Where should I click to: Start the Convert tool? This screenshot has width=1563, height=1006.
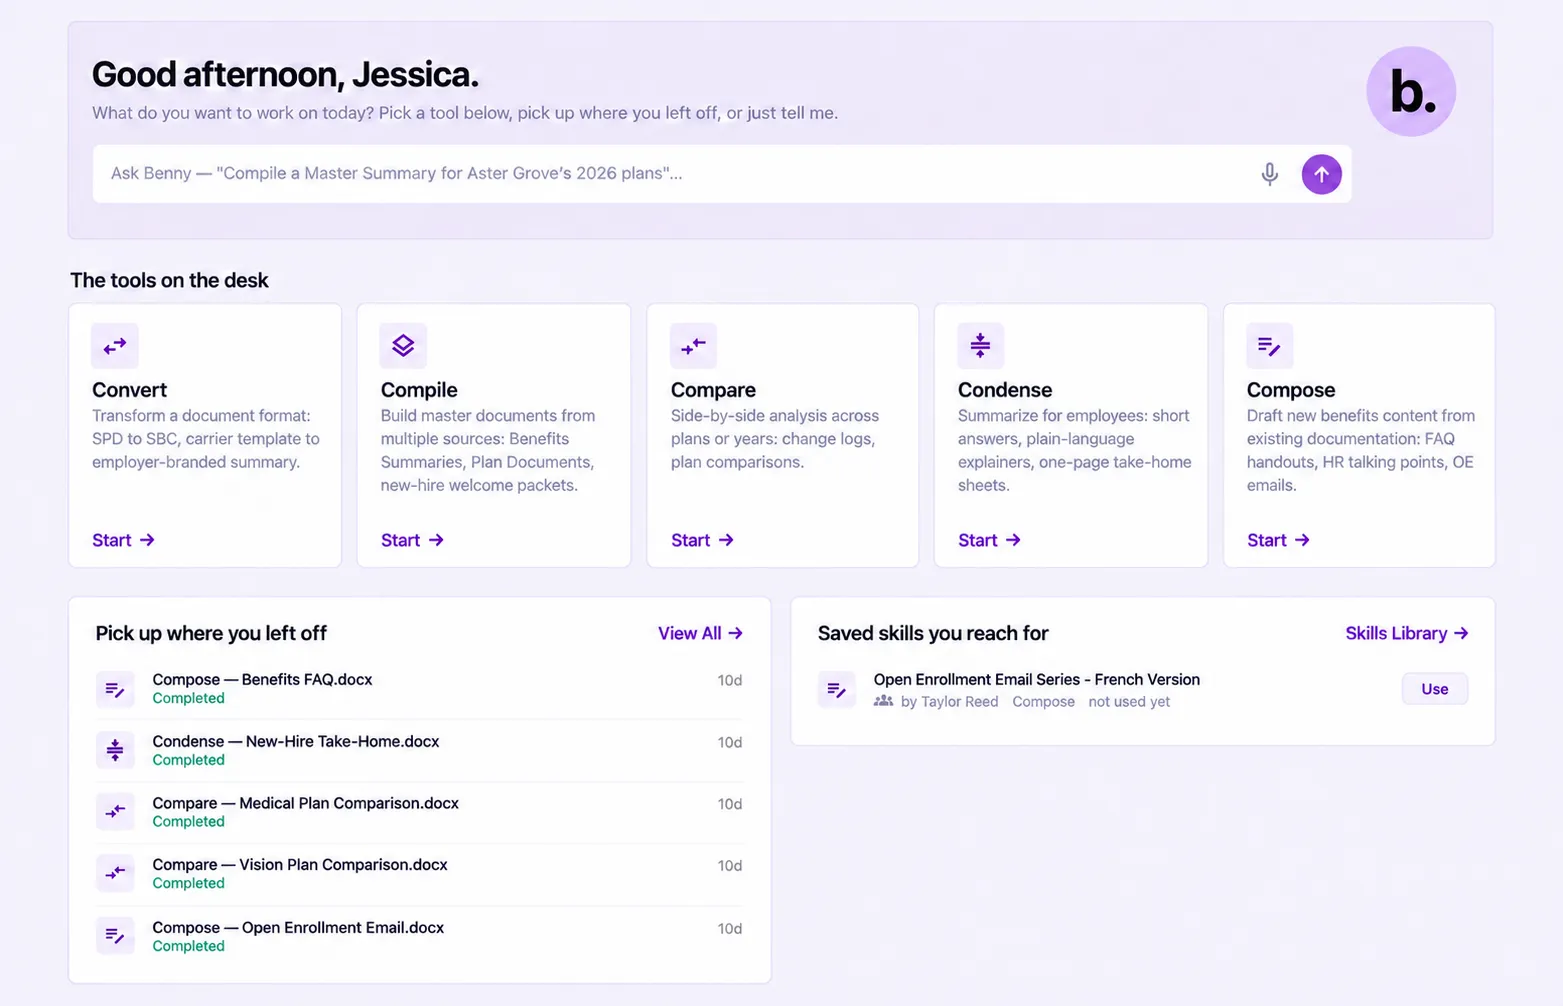click(x=123, y=540)
